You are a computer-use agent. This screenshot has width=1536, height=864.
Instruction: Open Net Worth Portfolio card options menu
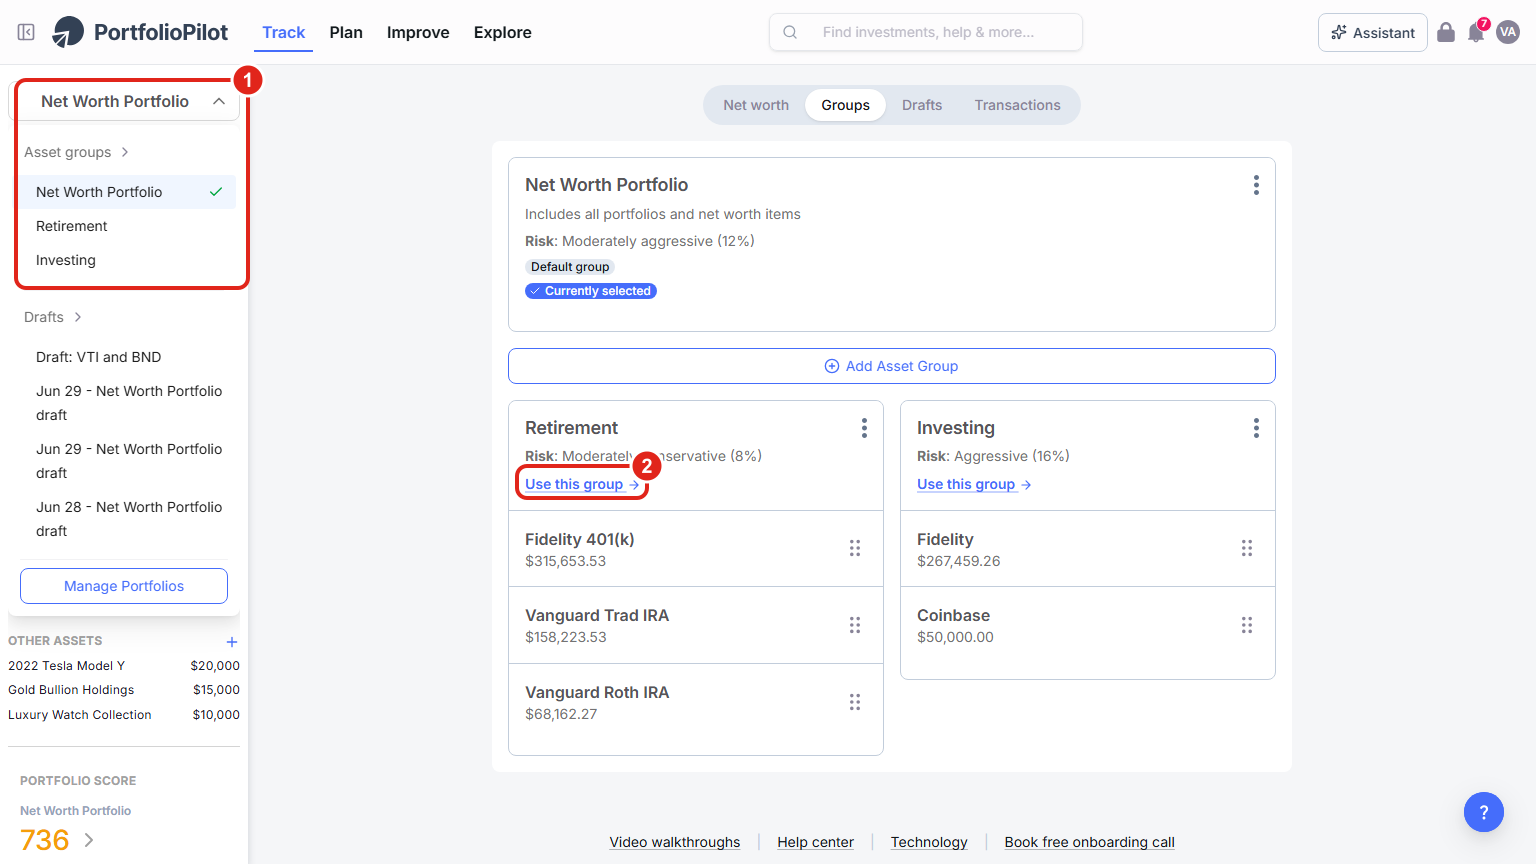[1256, 185]
